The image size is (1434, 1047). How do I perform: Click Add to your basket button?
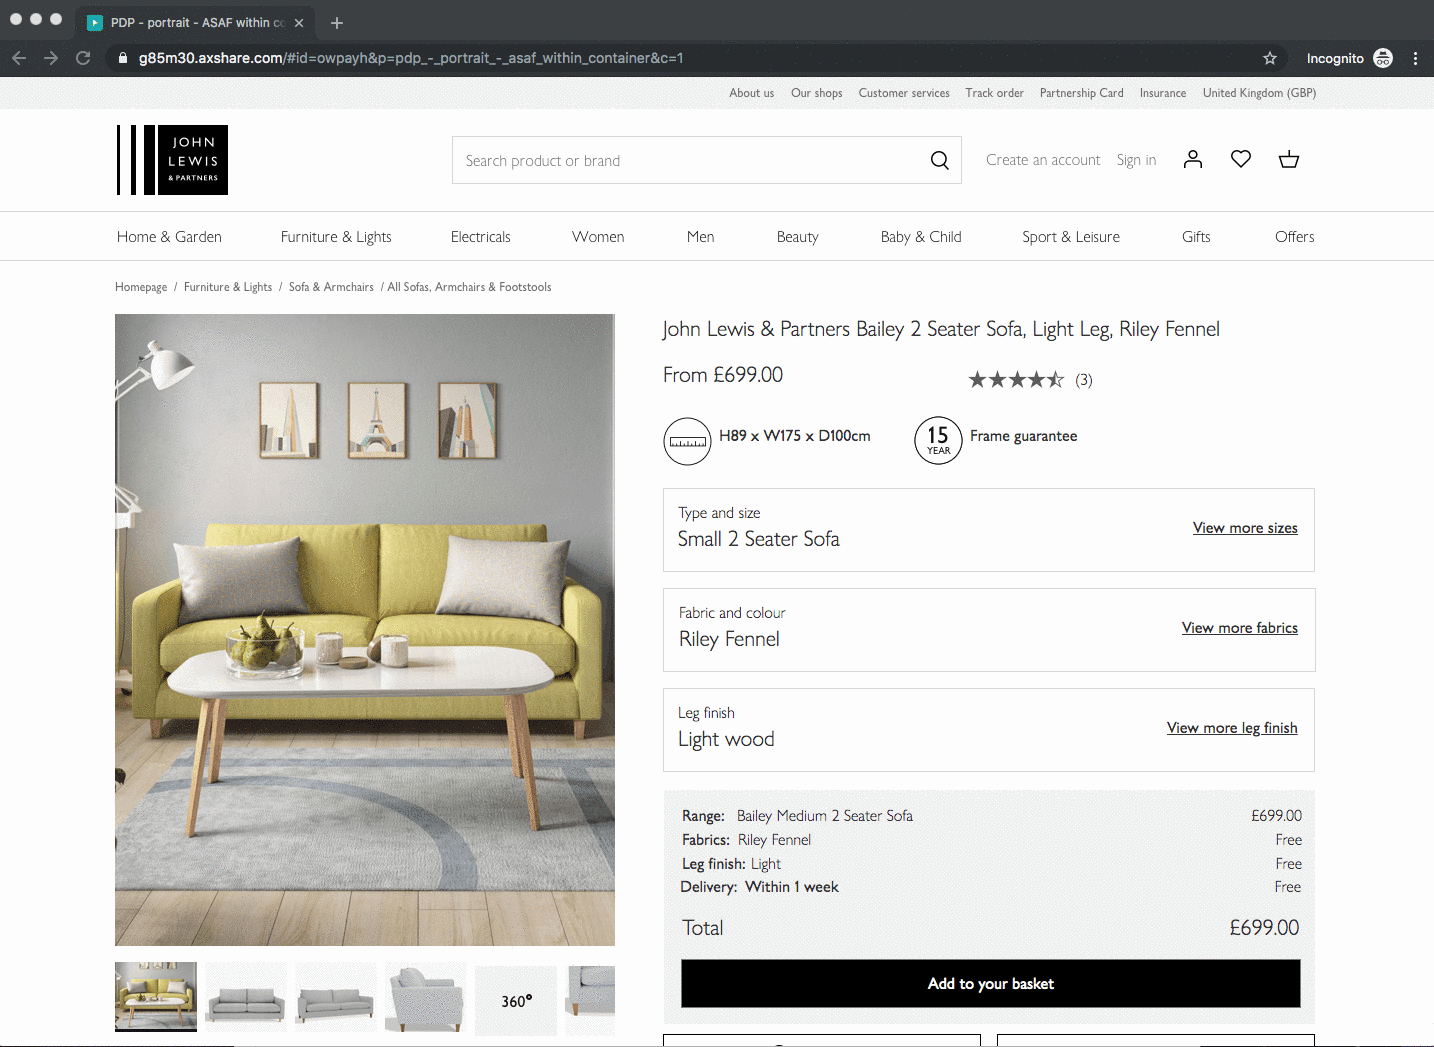click(991, 984)
